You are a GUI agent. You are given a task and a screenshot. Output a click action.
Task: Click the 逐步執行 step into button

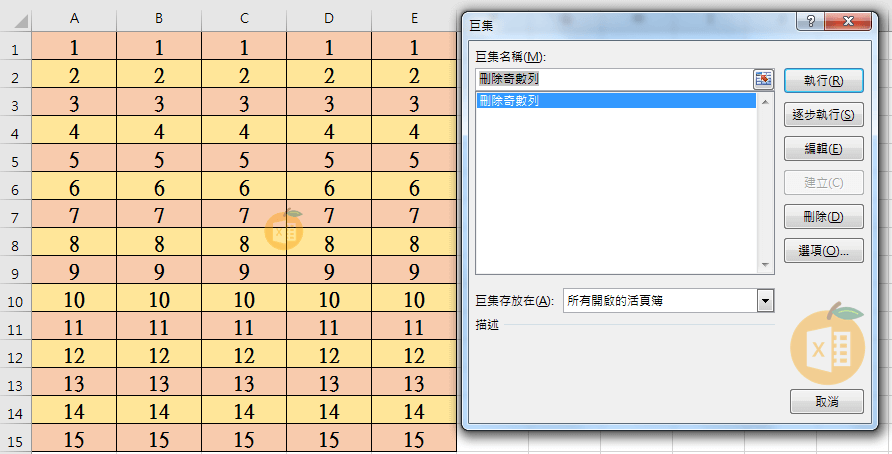(x=825, y=115)
